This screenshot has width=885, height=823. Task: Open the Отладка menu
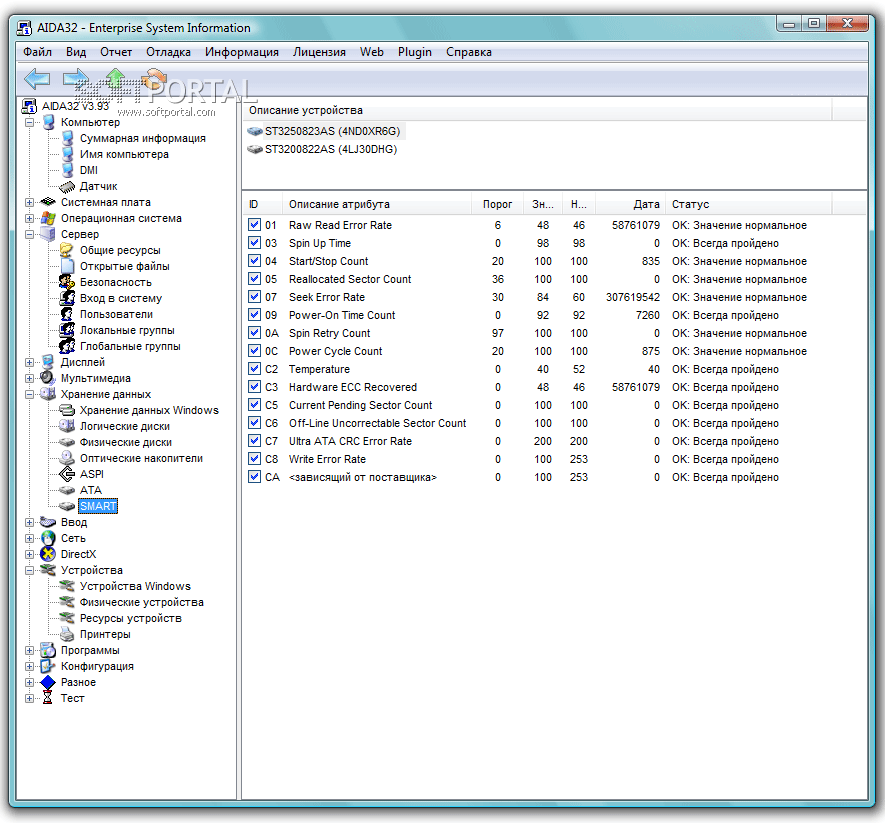(168, 52)
